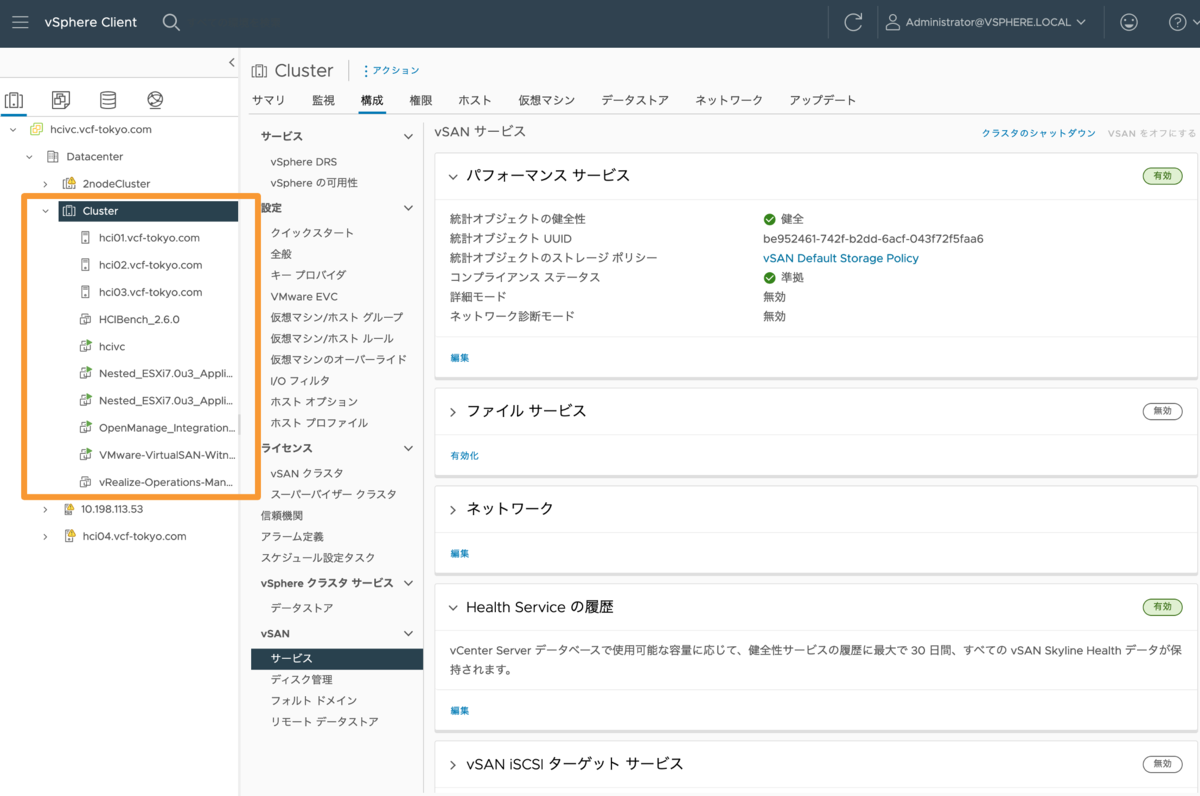This screenshot has height=796, width=1200.
Task: Switch to Storage inventory view
Action: [108, 100]
